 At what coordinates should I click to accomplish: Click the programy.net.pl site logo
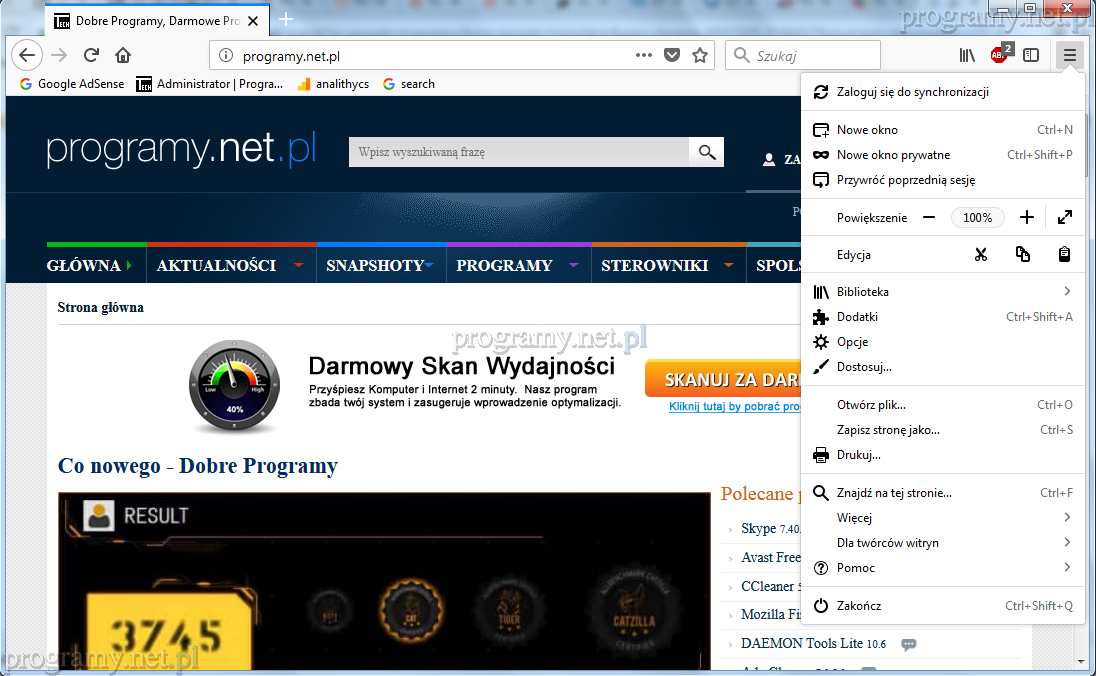(x=181, y=149)
